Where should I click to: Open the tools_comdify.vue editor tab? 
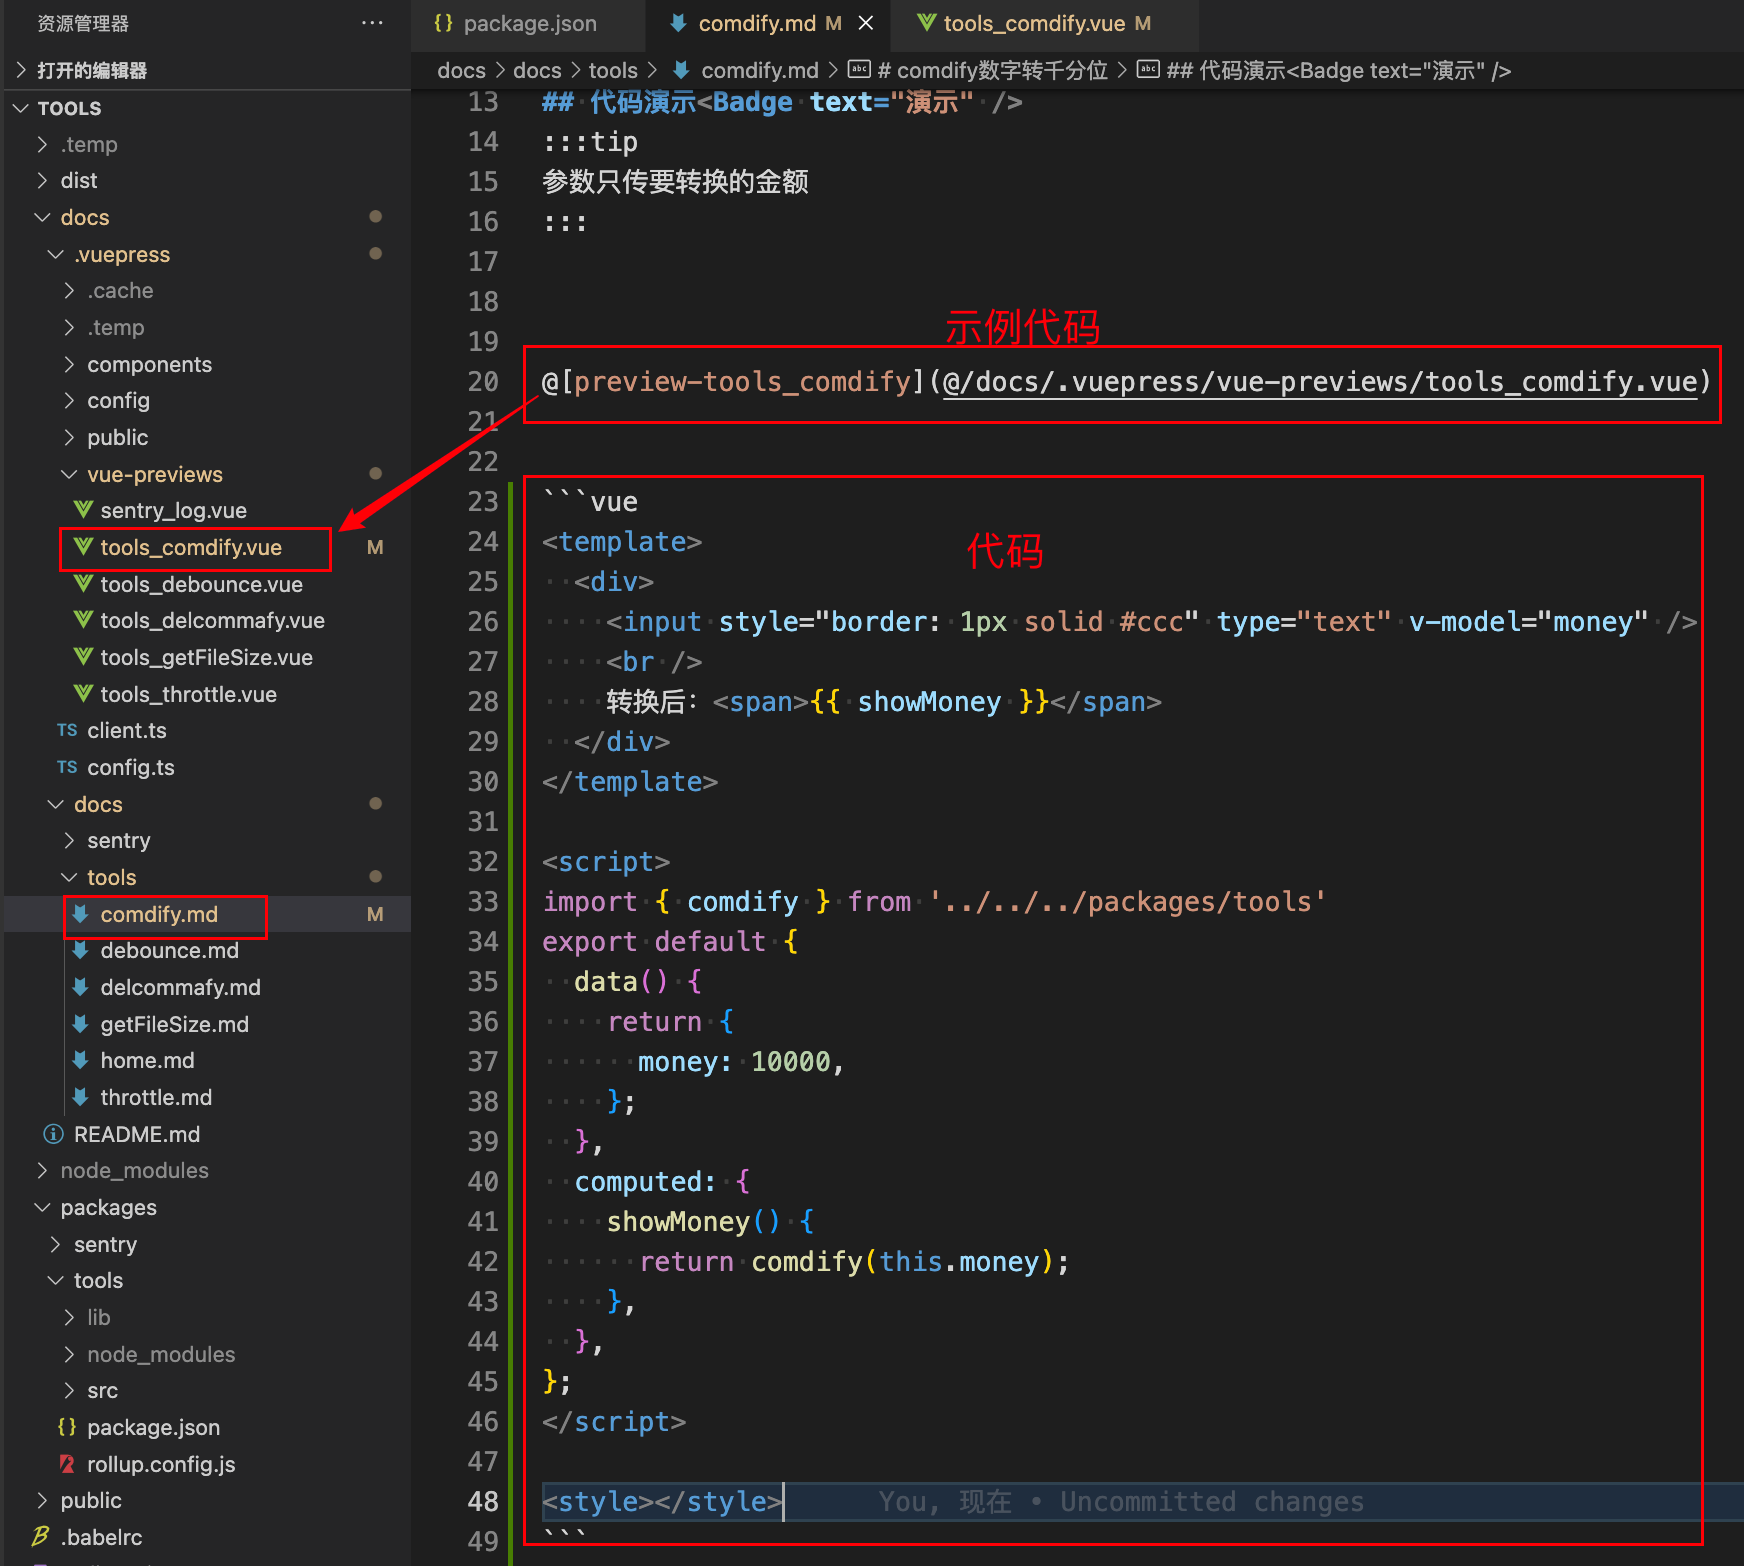point(1034,23)
